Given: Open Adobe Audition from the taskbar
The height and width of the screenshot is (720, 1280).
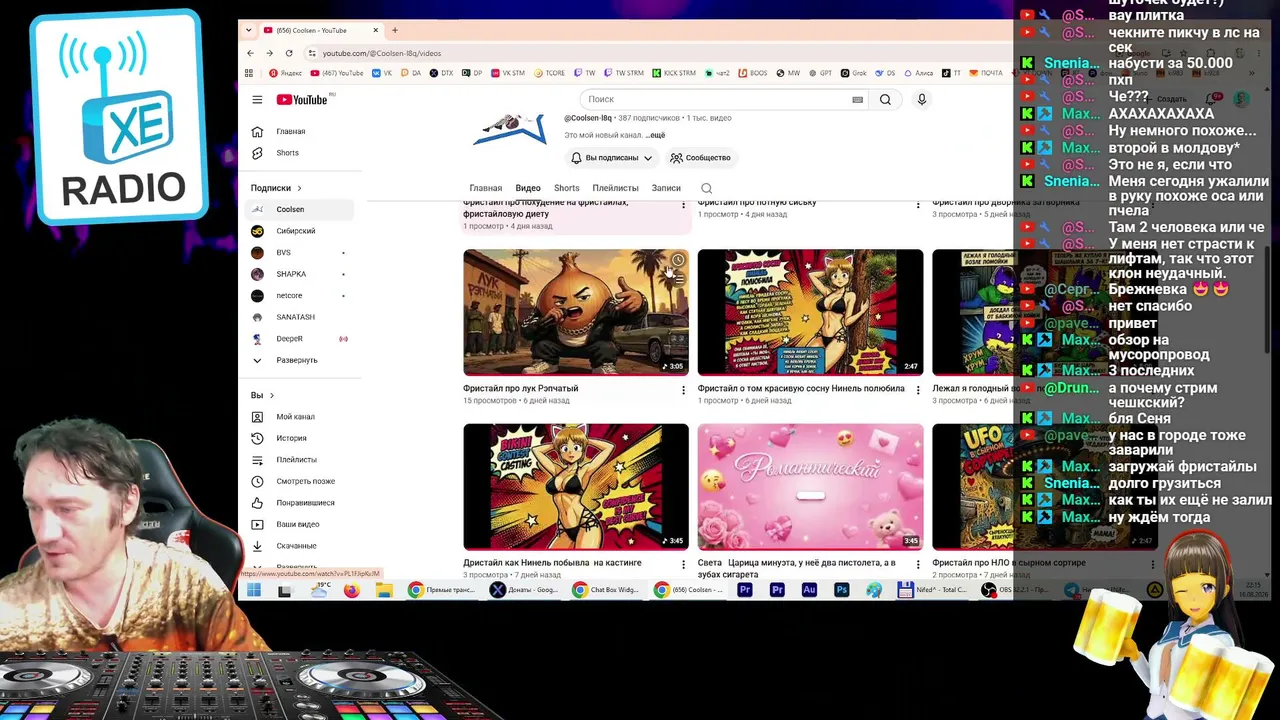Looking at the screenshot, I should coord(809,591).
